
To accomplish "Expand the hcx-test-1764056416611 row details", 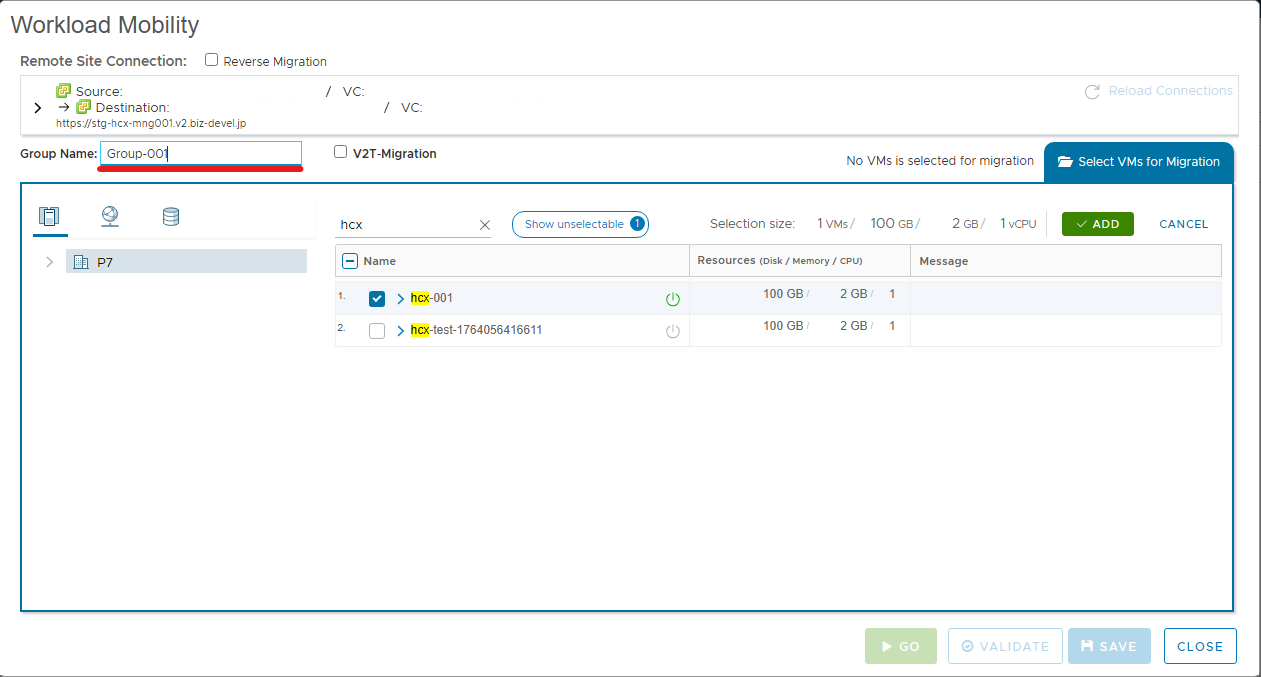I will [401, 331].
